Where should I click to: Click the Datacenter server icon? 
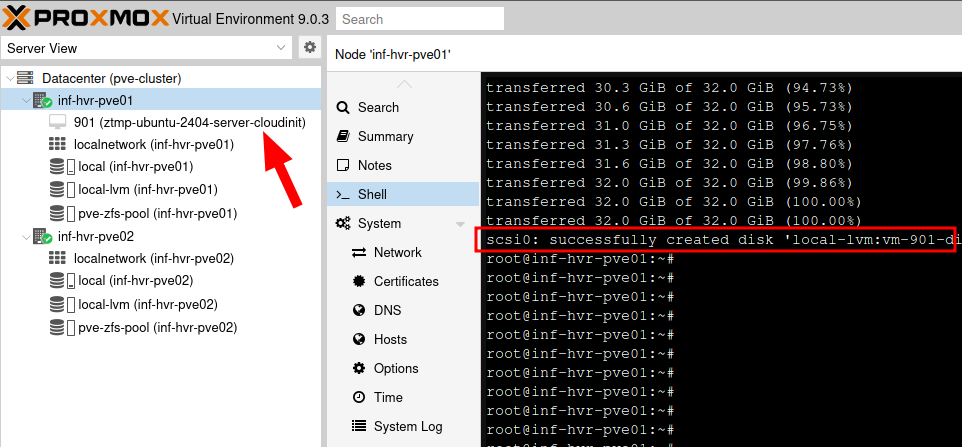[x=25, y=78]
